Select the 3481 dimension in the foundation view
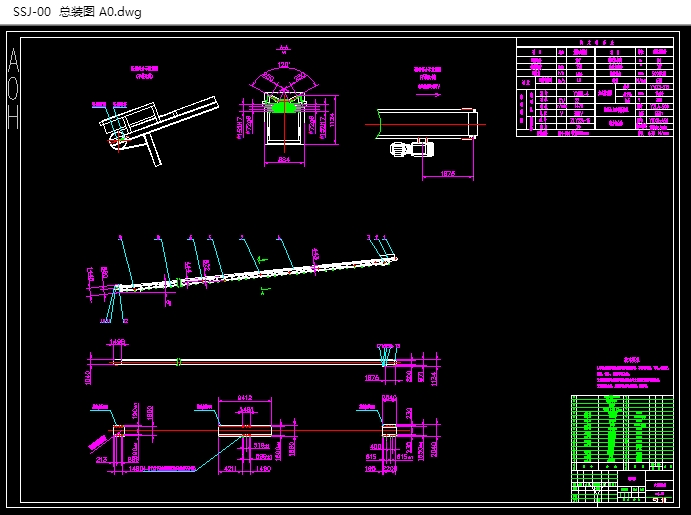 (x=246, y=410)
